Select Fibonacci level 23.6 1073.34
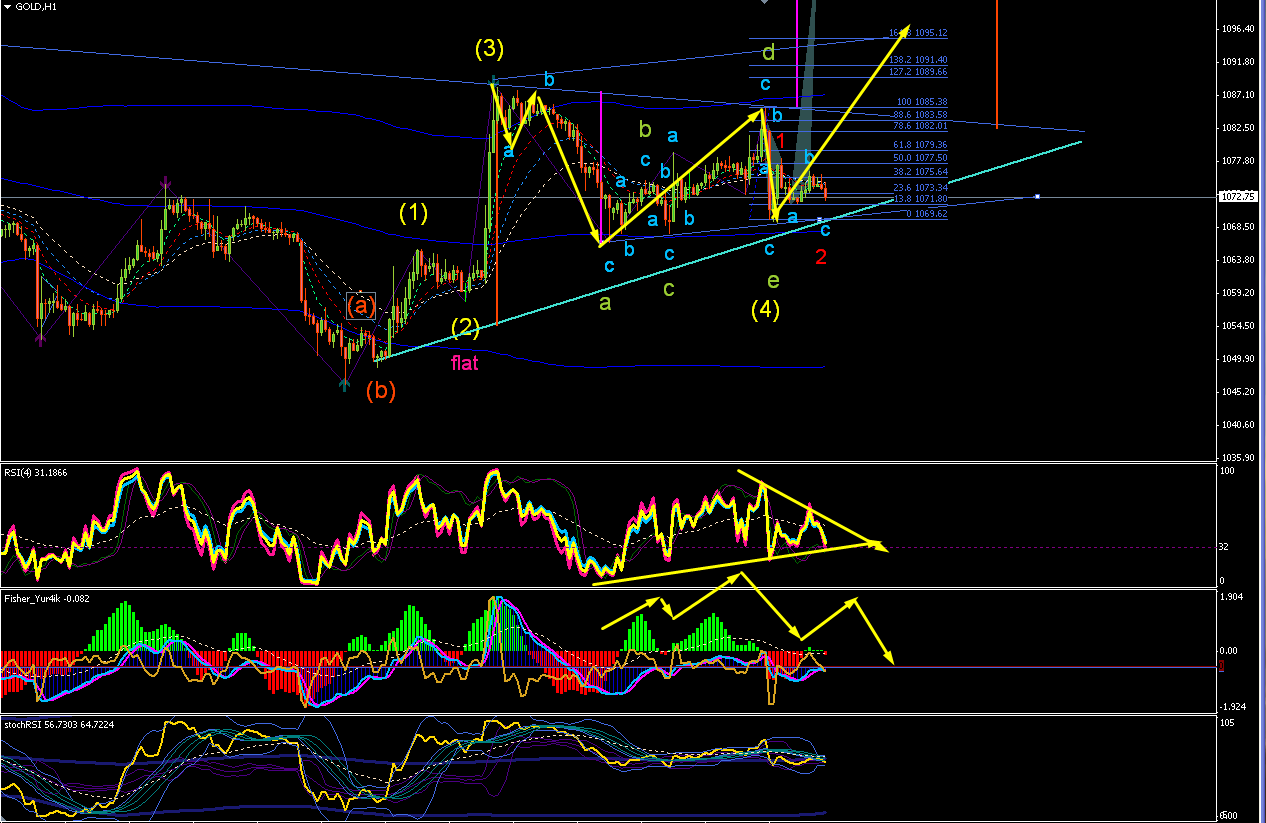The width and height of the screenshot is (1266, 823). tap(918, 188)
